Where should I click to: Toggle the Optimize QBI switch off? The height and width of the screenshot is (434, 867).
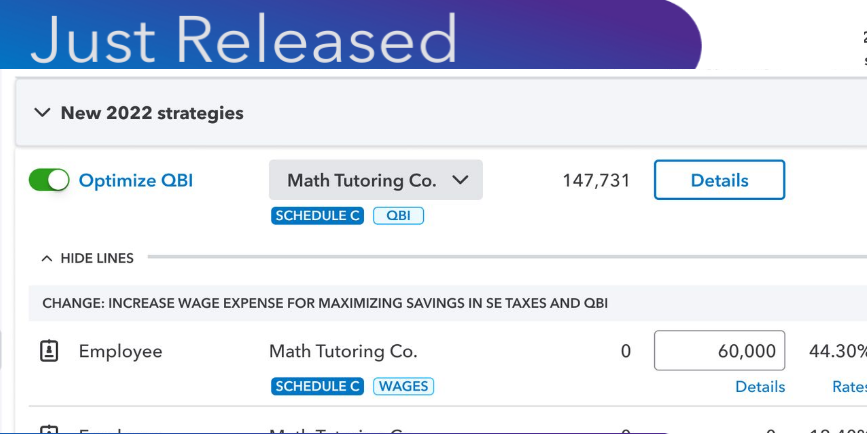coord(49,180)
